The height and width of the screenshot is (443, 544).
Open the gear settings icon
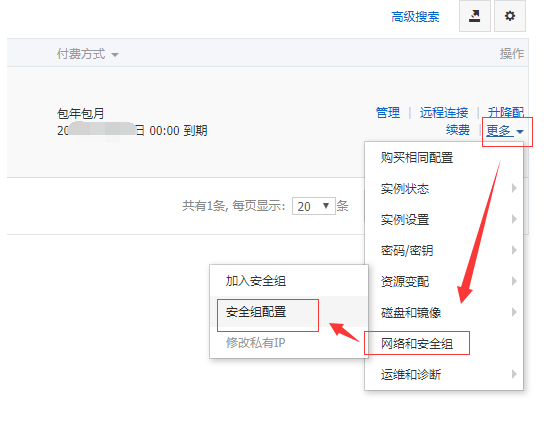tap(510, 16)
